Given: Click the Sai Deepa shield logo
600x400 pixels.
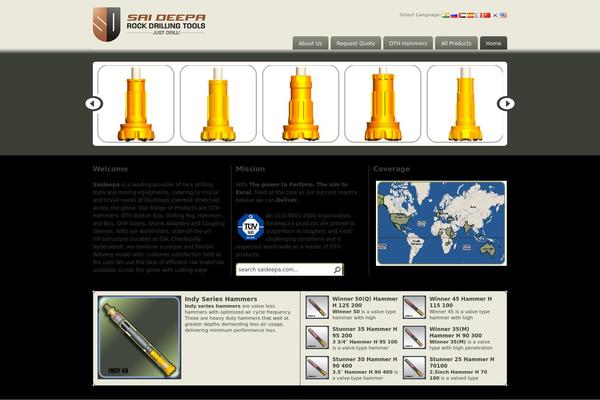Looking at the screenshot, I should coord(107,24).
